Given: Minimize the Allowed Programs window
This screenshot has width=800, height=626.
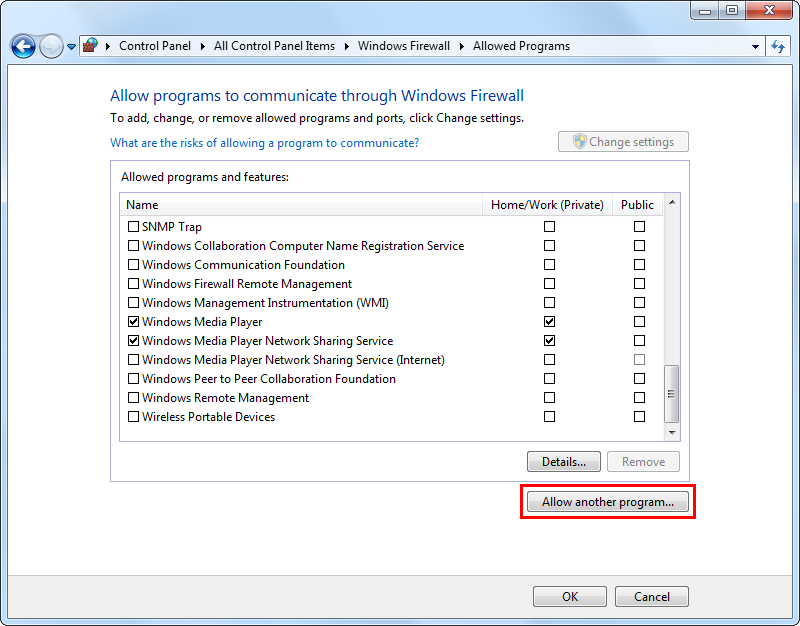Looking at the screenshot, I should 705,10.
